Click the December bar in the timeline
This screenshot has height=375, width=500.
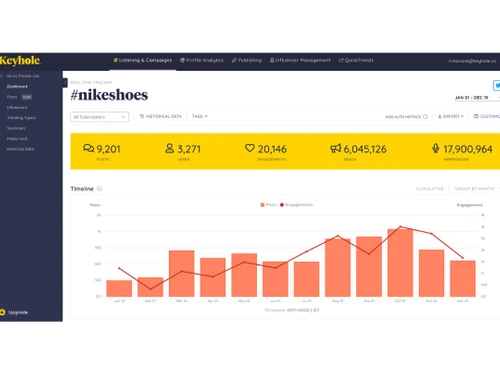coord(463,279)
